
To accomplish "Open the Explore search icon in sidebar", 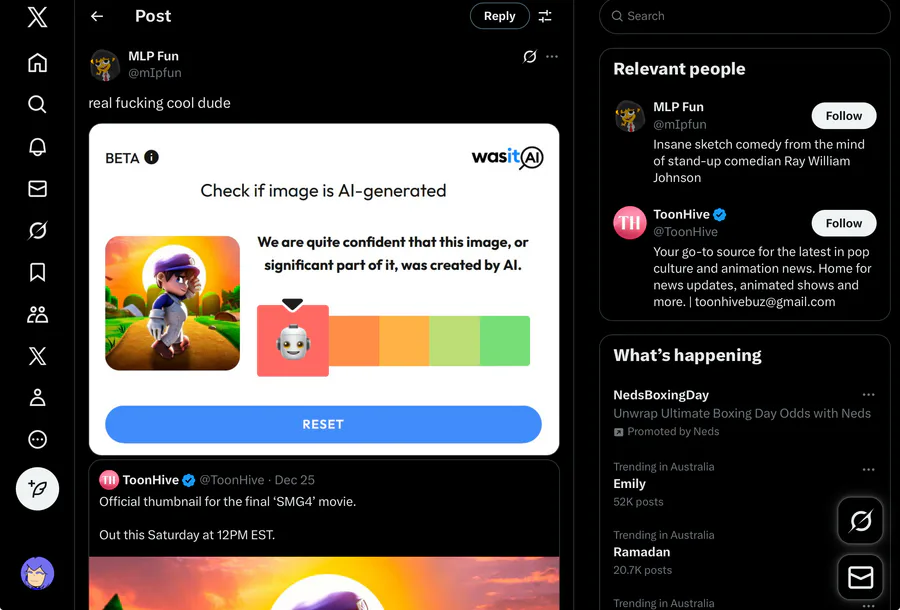I will [37, 105].
